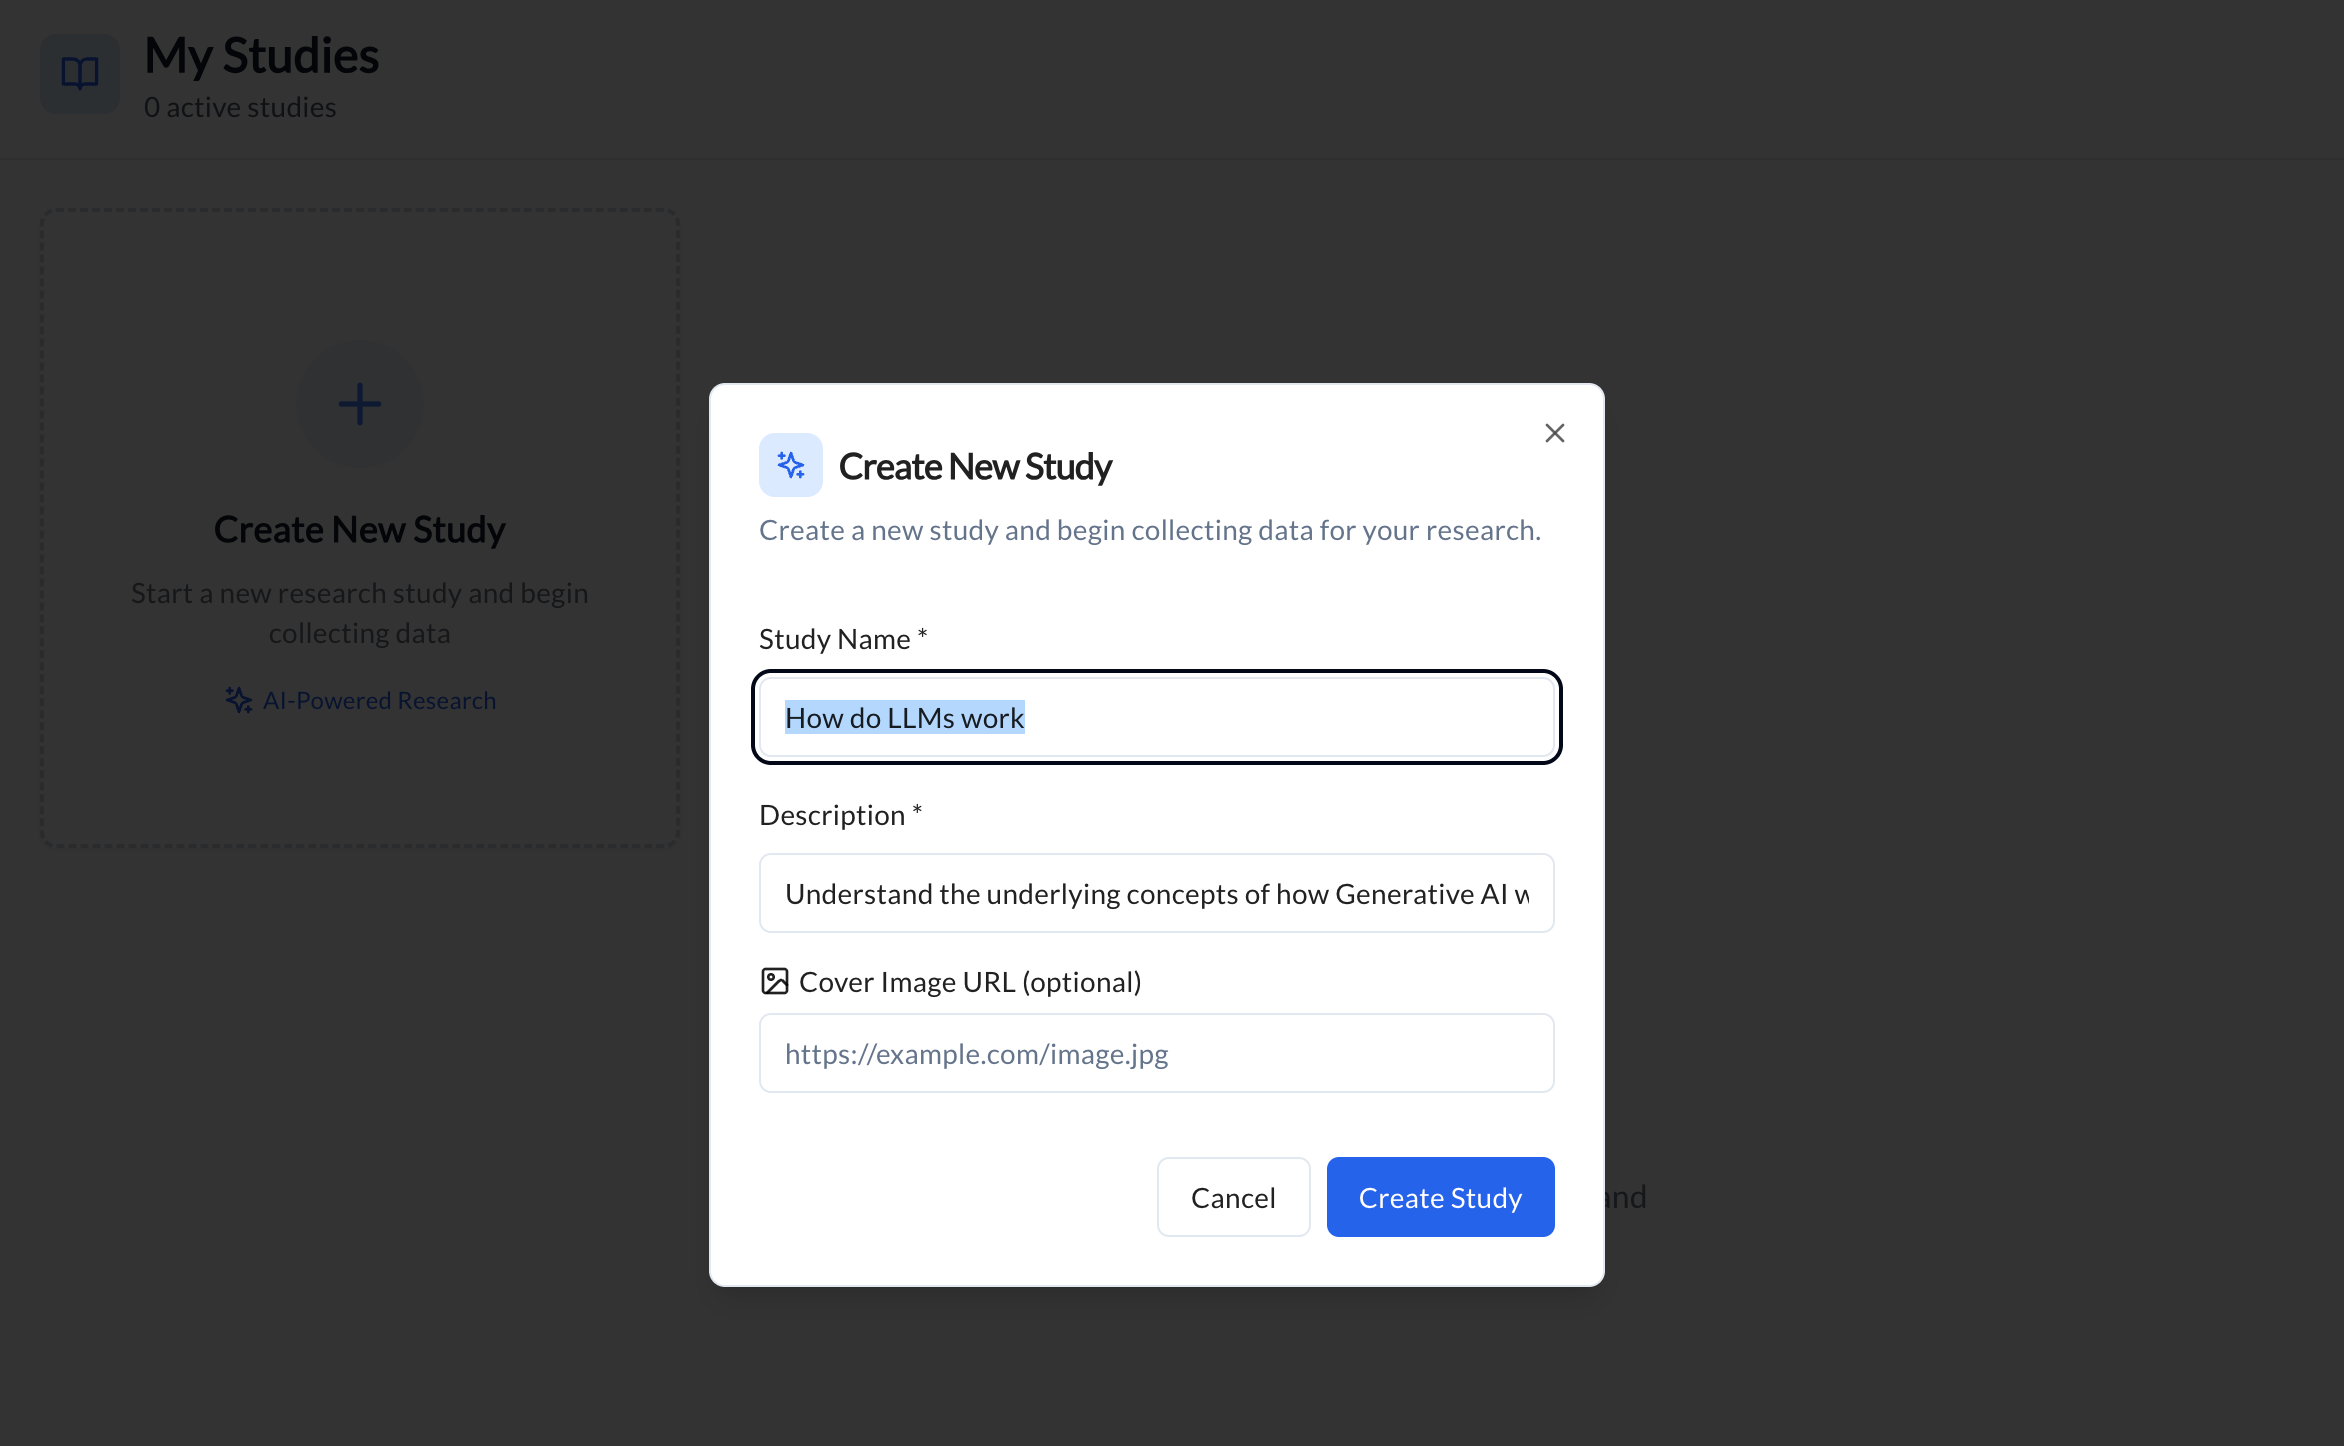The height and width of the screenshot is (1446, 2344).
Task: Click the book icon next to My Studies
Action: [80, 73]
